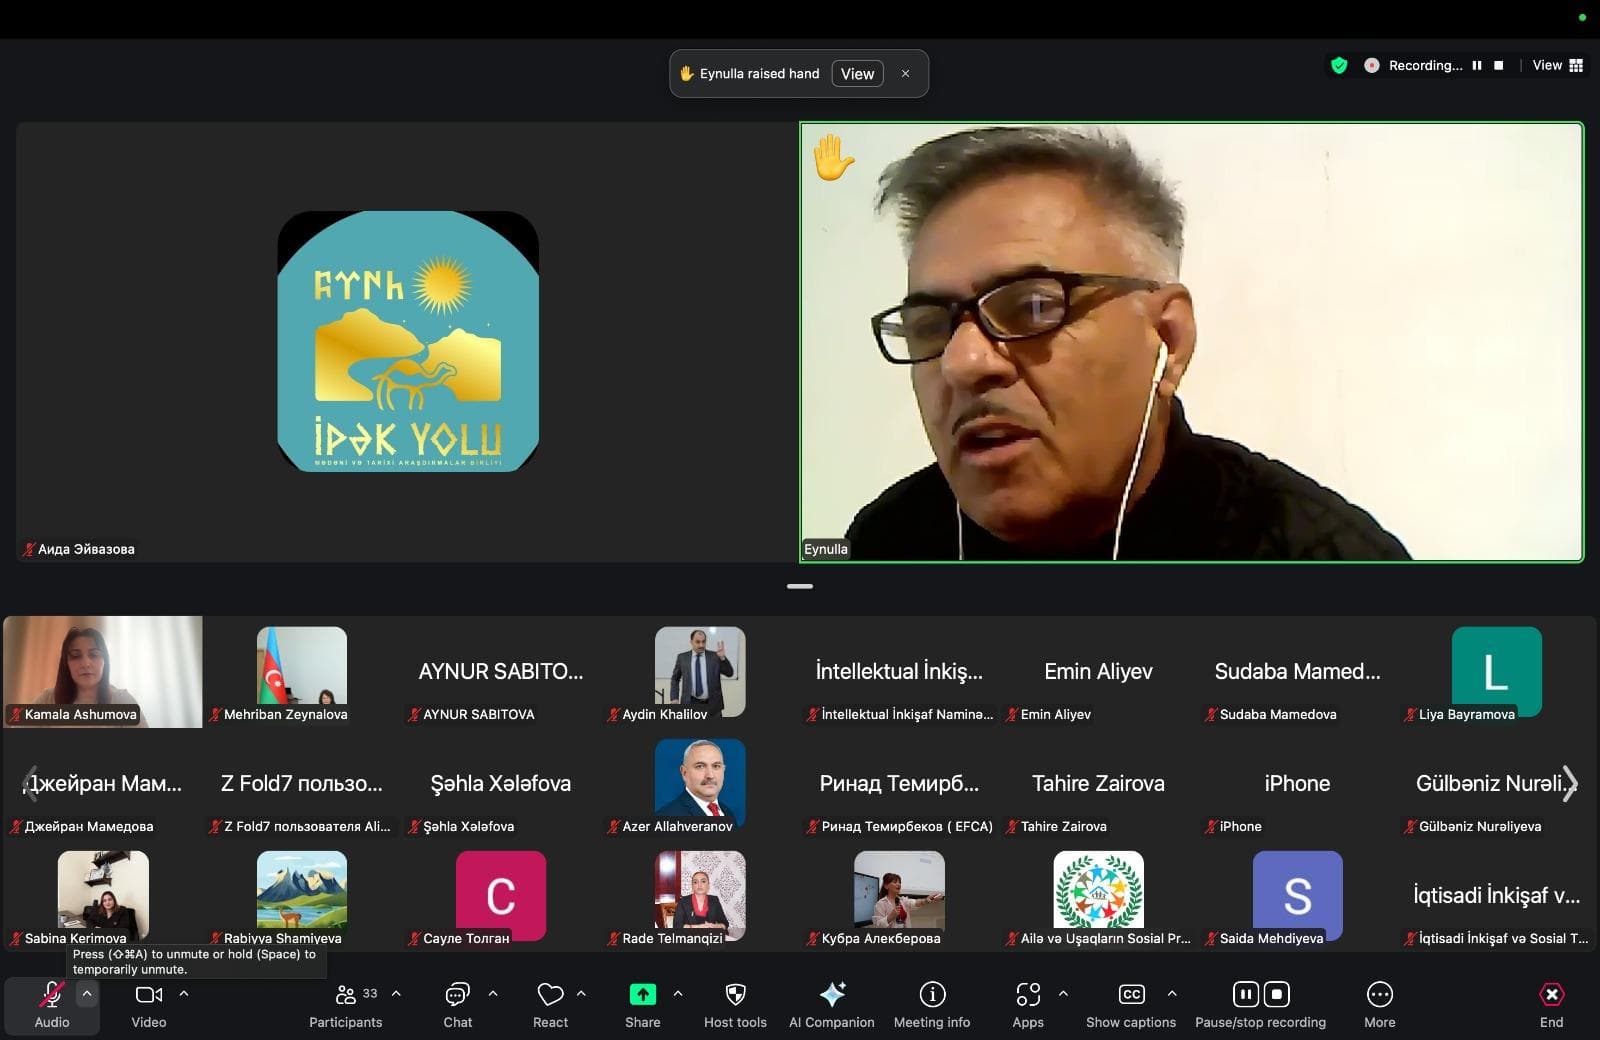The height and width of the screenshot is (1040, 1600).
Task: Expand audio options arrow next to Audio
Action: tap(87, 994)
